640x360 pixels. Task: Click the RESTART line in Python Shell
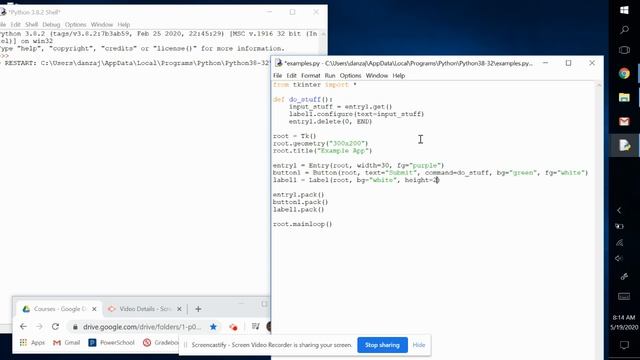click(135, 63)
